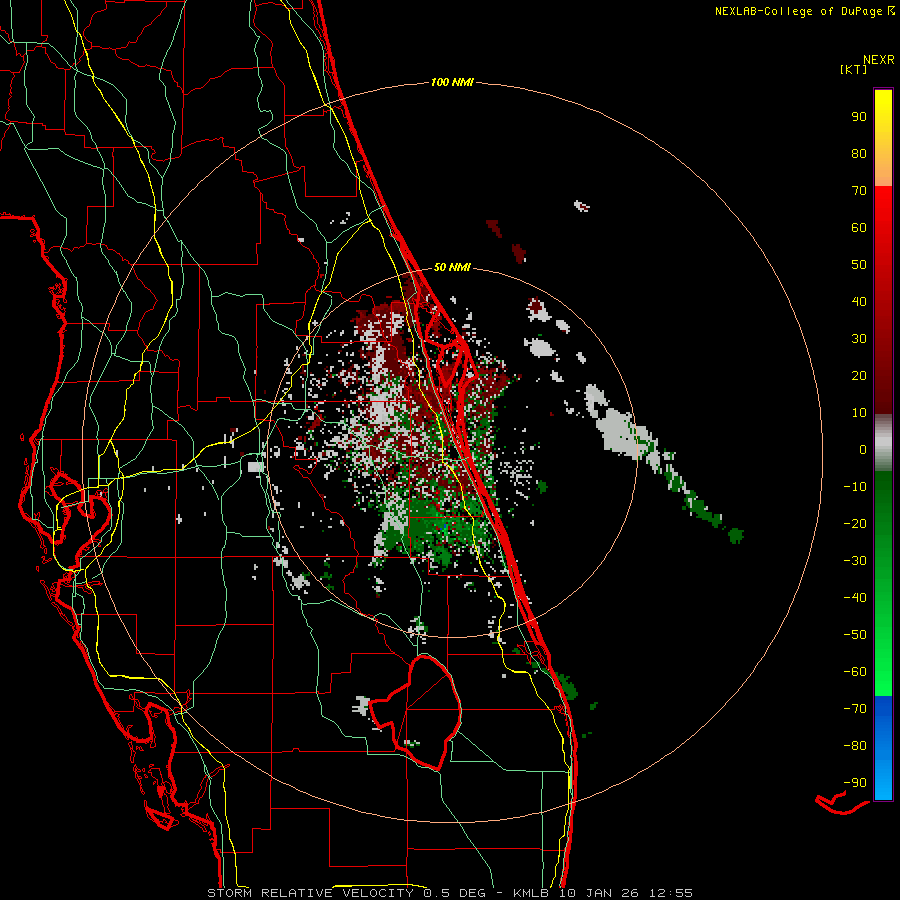Select the yellow top segment of color bar
This screenshot has height=900, width=900.
pyautogui.click(x=883, y=137)
